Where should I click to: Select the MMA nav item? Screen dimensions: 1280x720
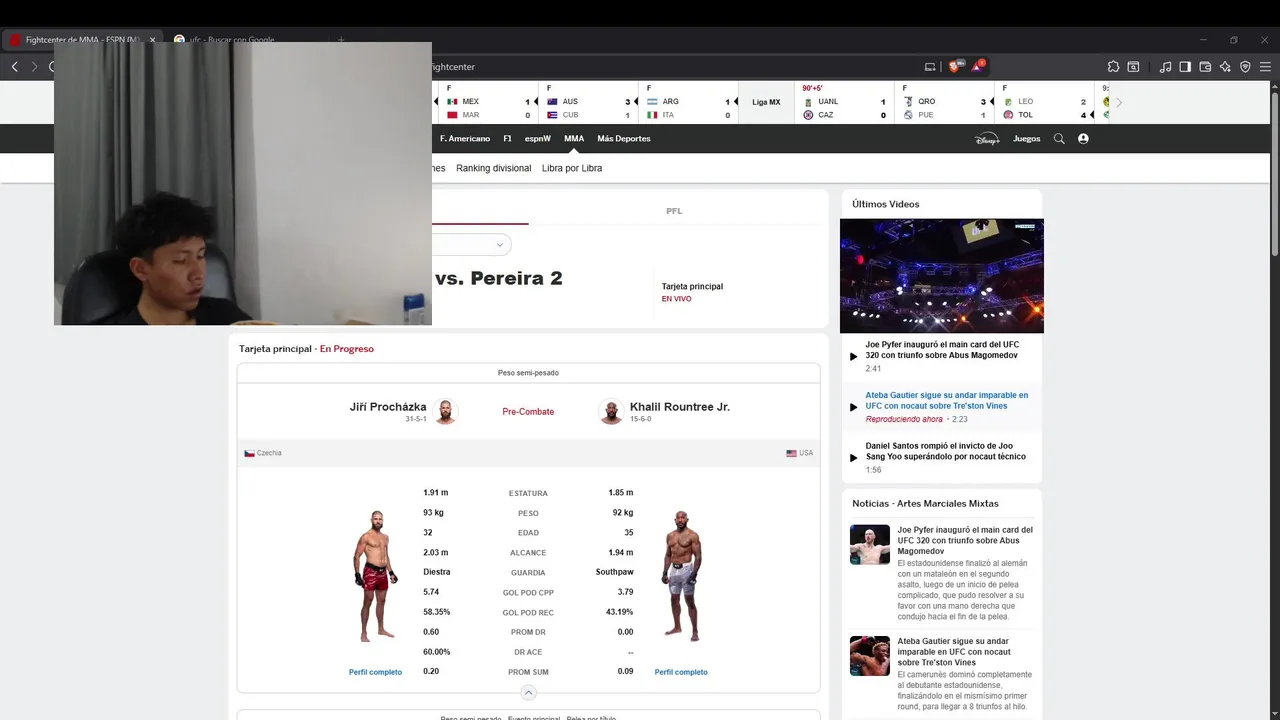pos(574,139)
